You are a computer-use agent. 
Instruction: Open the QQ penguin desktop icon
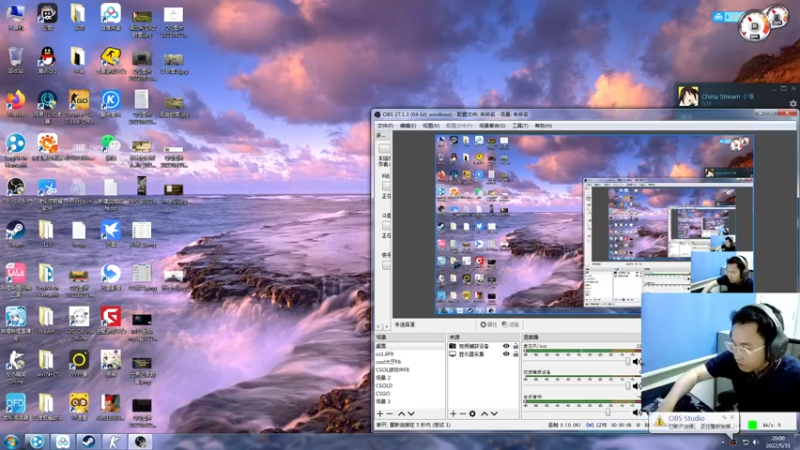click(x=47, y=60)
